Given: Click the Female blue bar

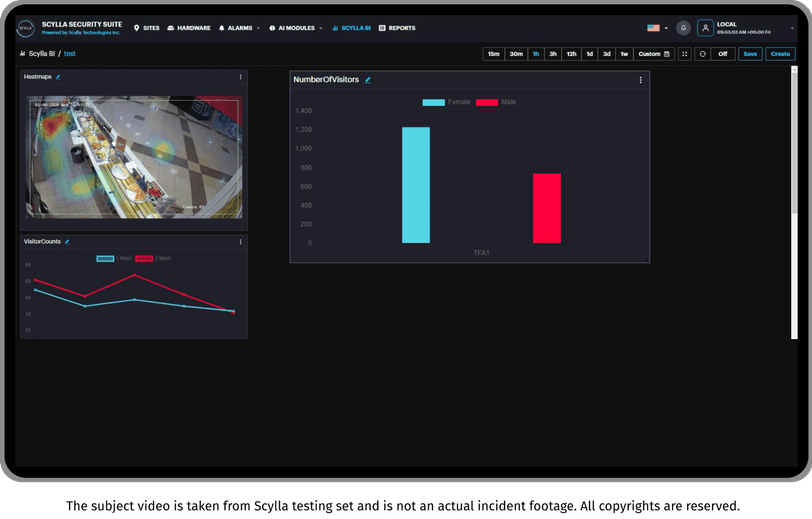Looking at the screenshot, I should tap(416, 185).
